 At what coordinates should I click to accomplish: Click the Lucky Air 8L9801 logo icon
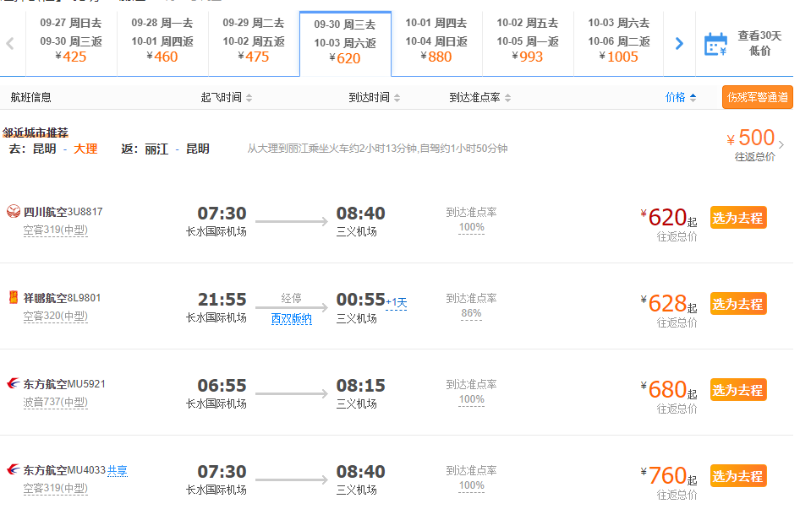13,298
